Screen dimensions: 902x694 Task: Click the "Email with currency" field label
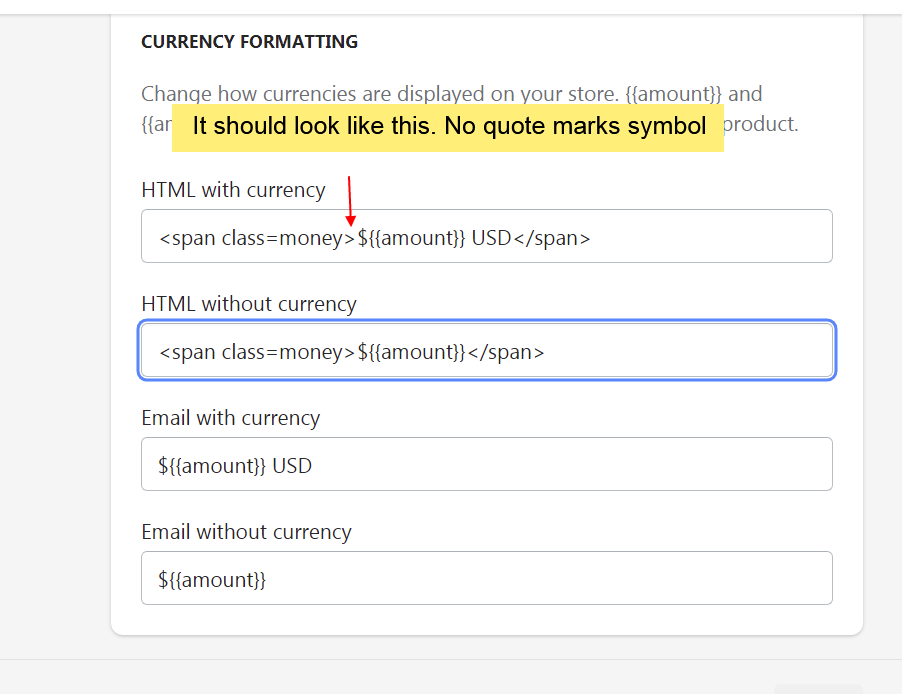230,418
